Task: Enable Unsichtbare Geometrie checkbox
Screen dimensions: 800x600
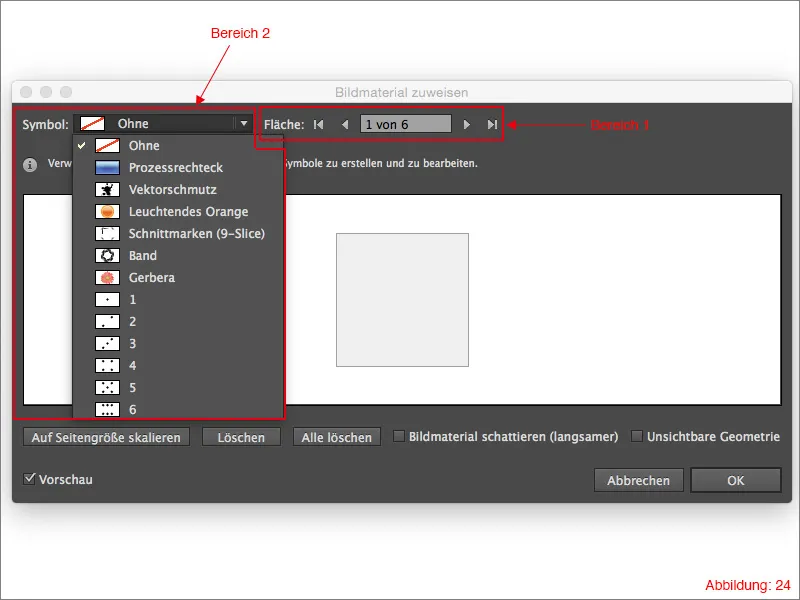Action: click(x=637, y=436)
